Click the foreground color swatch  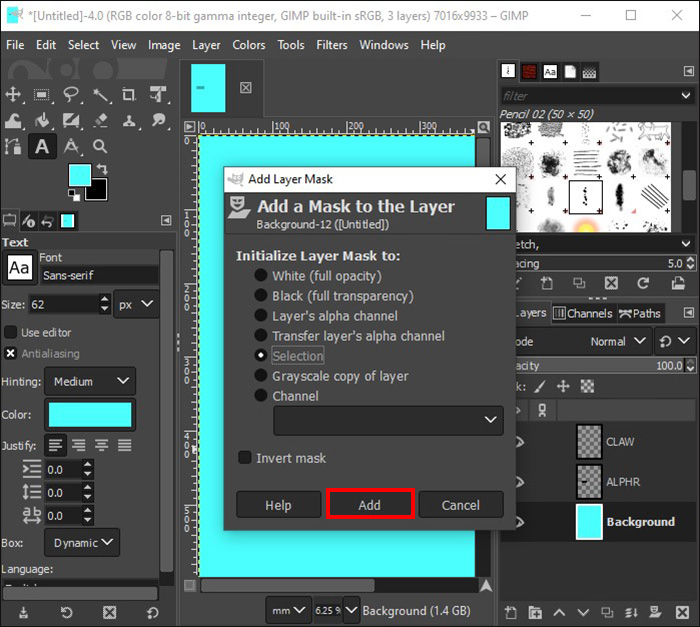pos(79,175)
